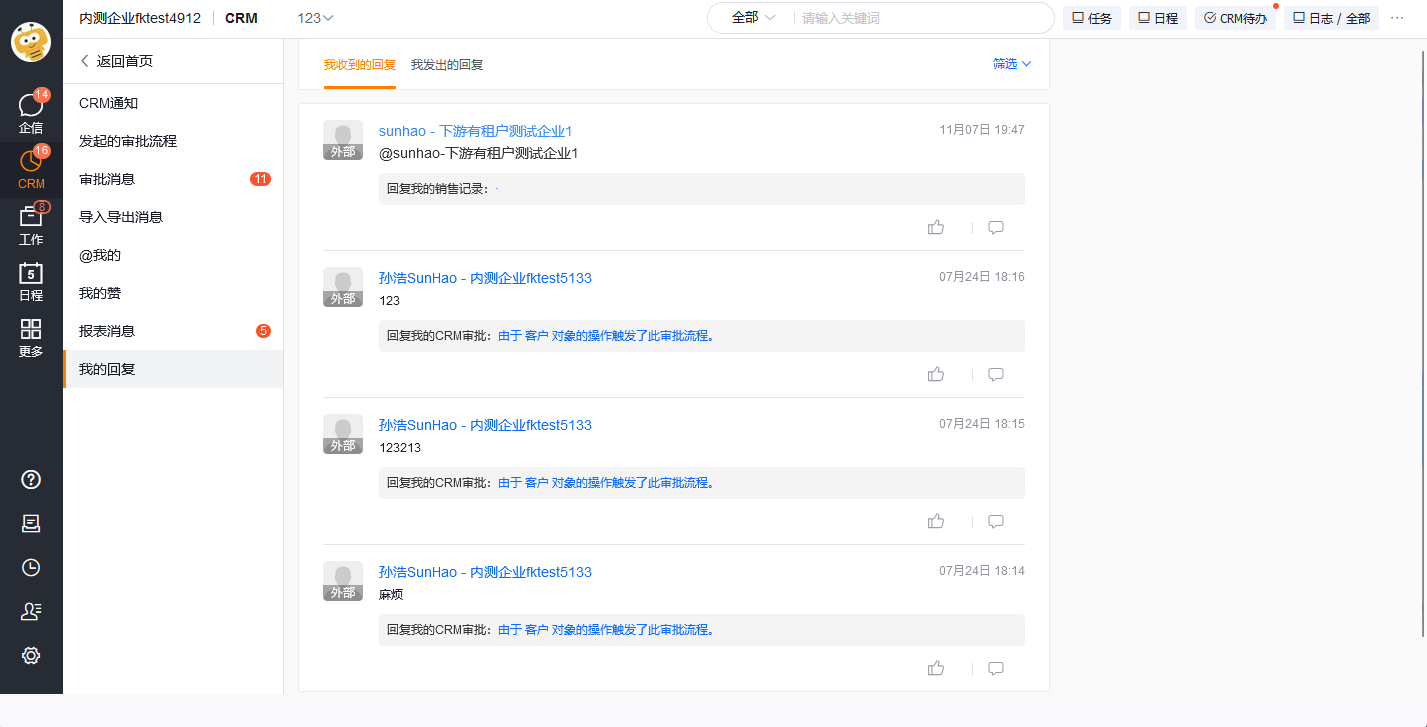Image resolution: width=1427 pixels, height=727 pixels.
Task: Open 企信 from the left sidebar
Action: [31, 108]
